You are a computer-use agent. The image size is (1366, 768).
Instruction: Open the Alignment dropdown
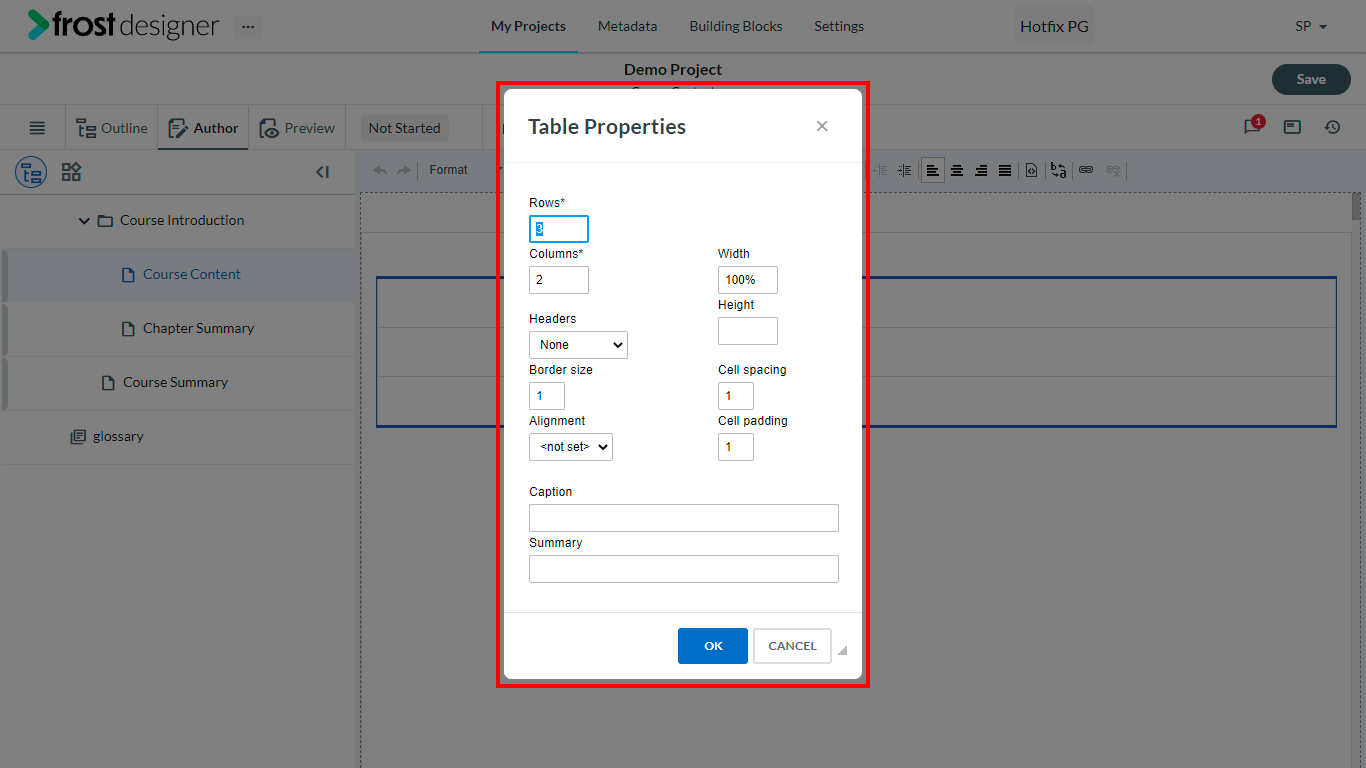pyautogui.click(x=571, y=447)
